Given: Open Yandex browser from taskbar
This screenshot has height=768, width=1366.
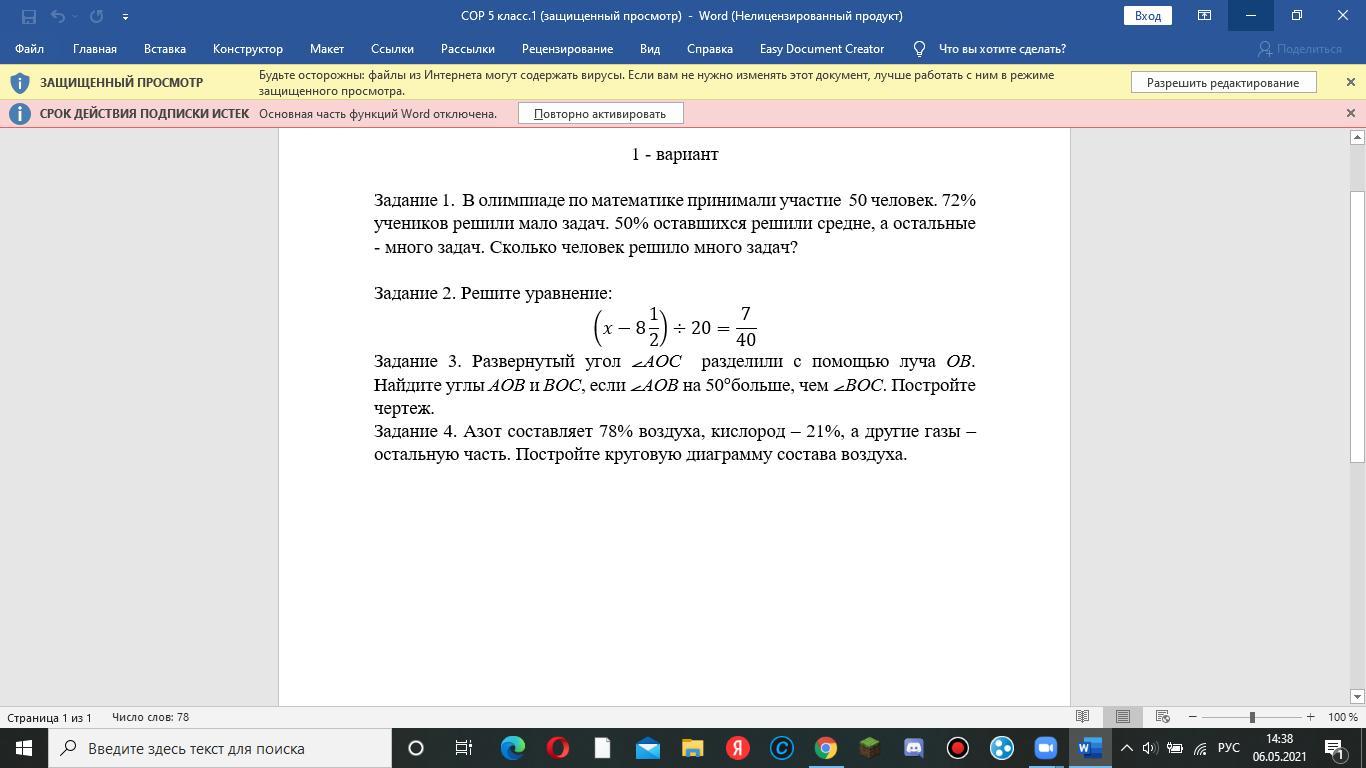Looking at the screenshot, I should [737, 748].
